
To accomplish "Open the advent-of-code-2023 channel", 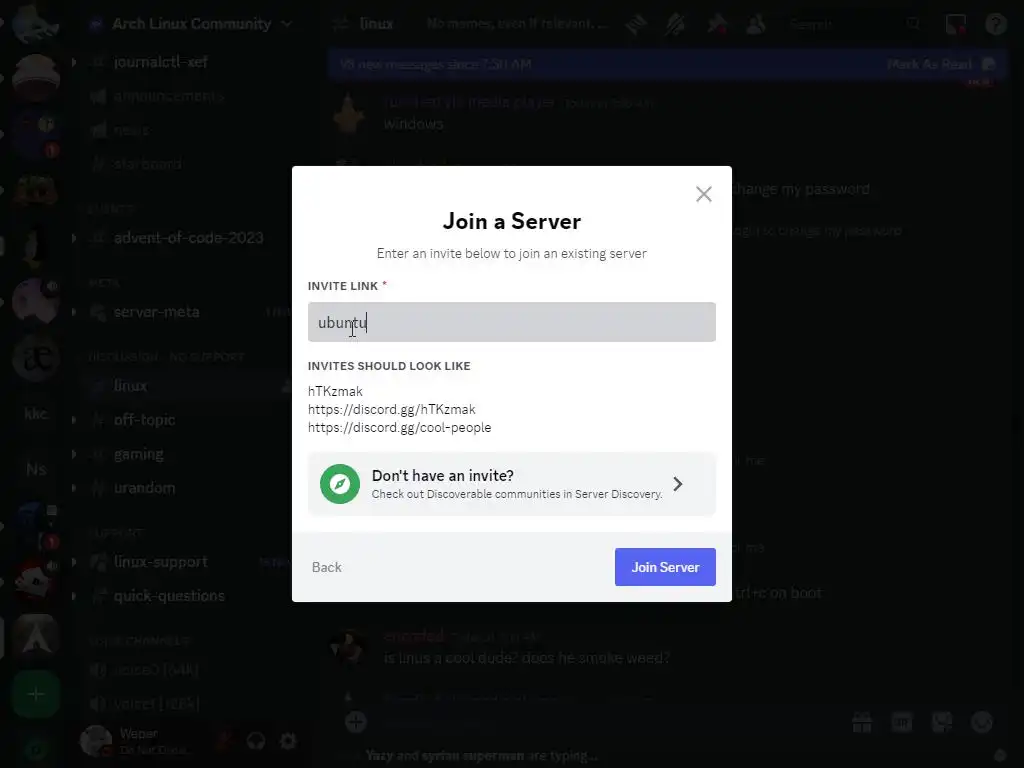I will [188, 238].
